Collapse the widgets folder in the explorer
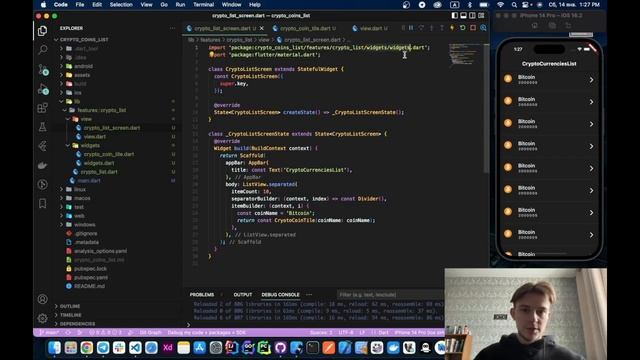The width and height of the screenshot is (640, 360). pyautogui.click(x=90, y=145)
